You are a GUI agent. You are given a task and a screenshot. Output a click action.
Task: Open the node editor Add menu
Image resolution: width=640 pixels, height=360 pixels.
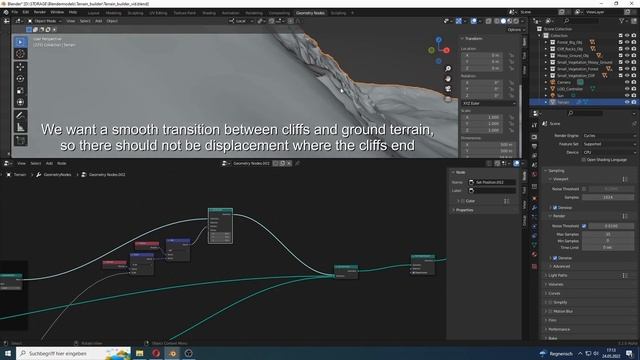tap(49, 163)
